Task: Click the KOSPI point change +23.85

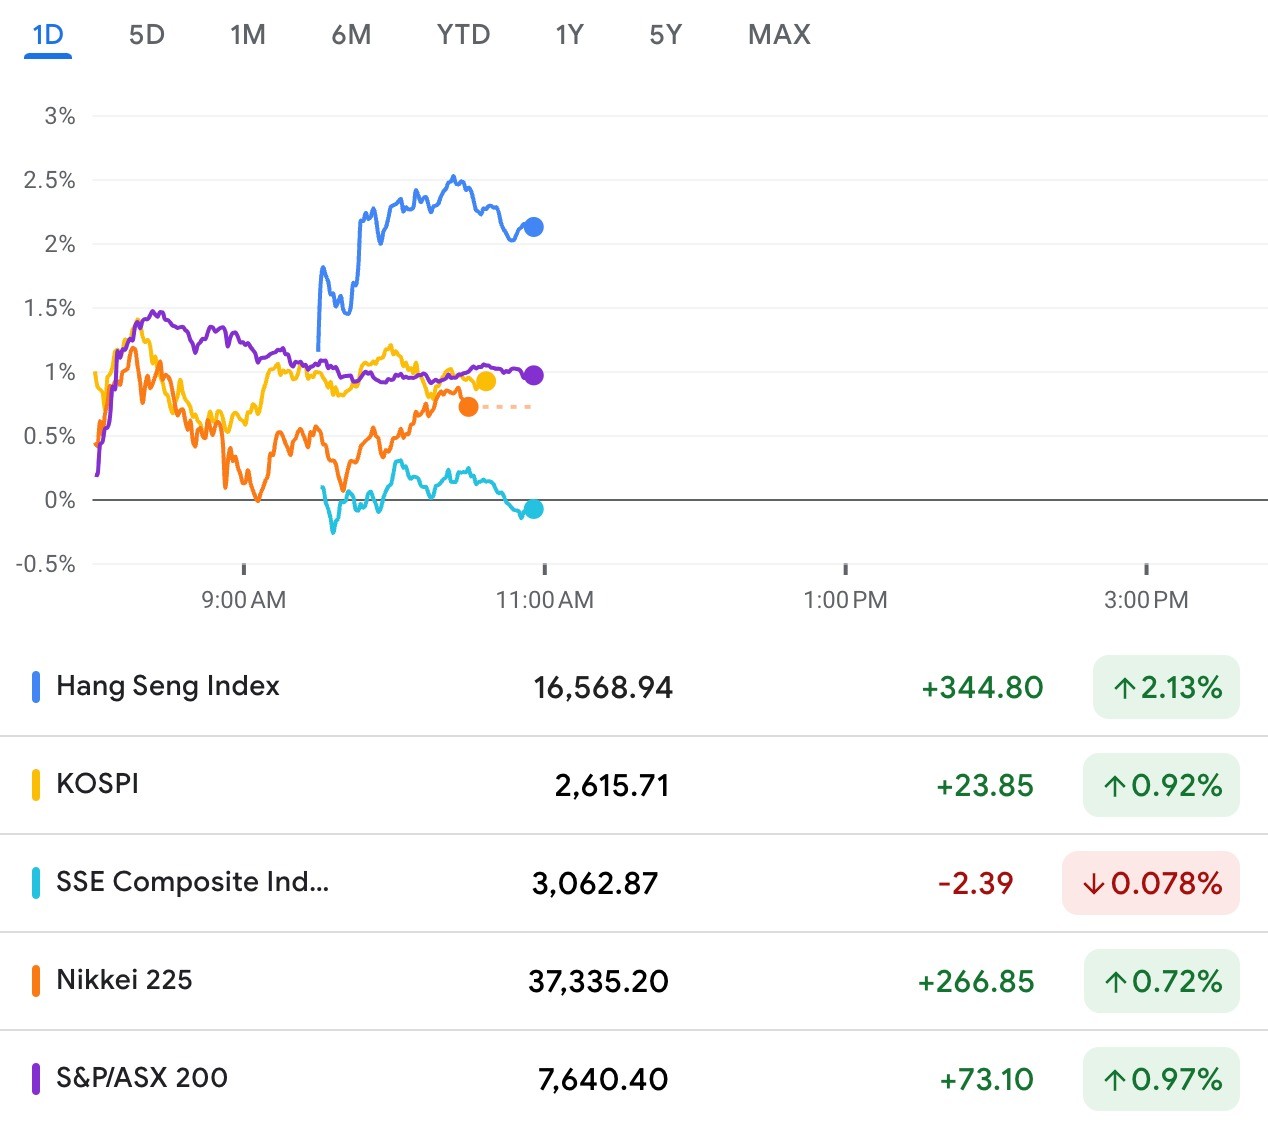Action: coord(985,786)
